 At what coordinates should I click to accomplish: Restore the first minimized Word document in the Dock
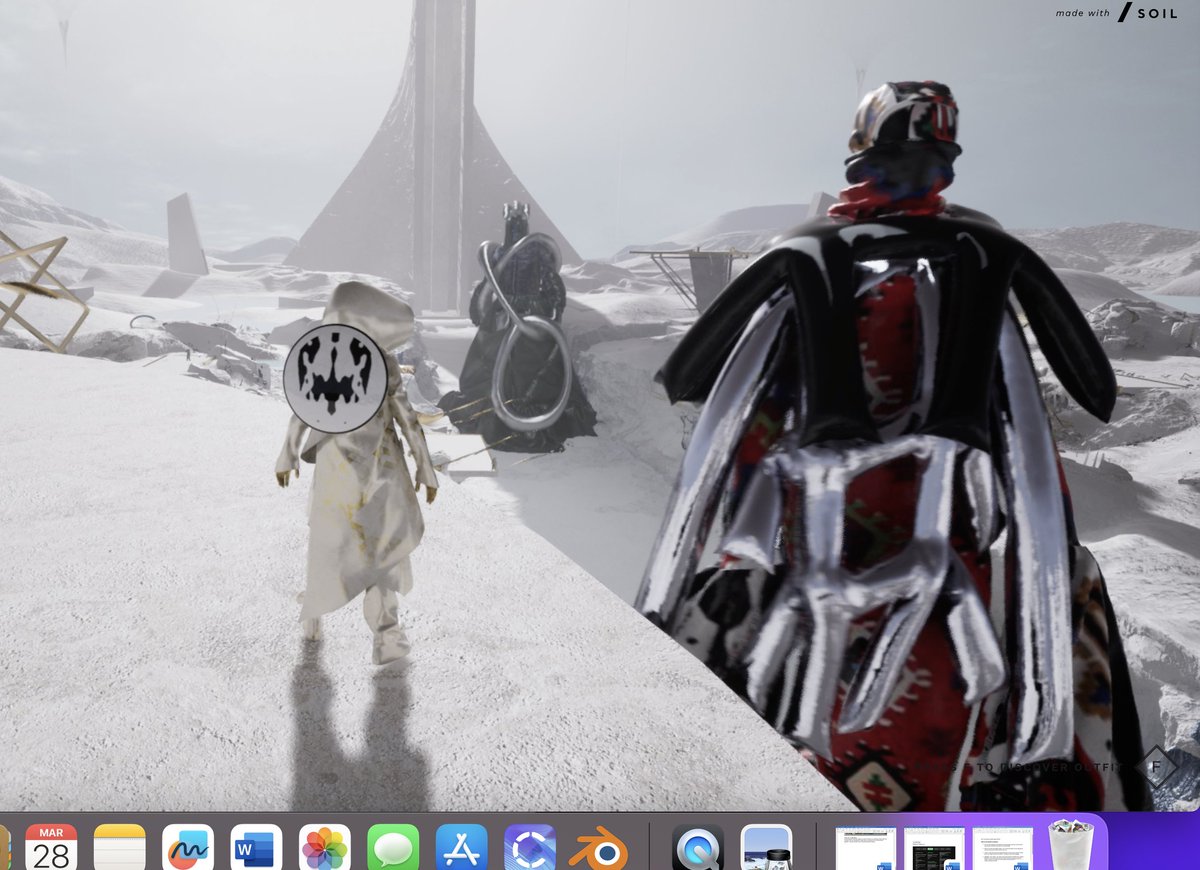tap(866, 848)
